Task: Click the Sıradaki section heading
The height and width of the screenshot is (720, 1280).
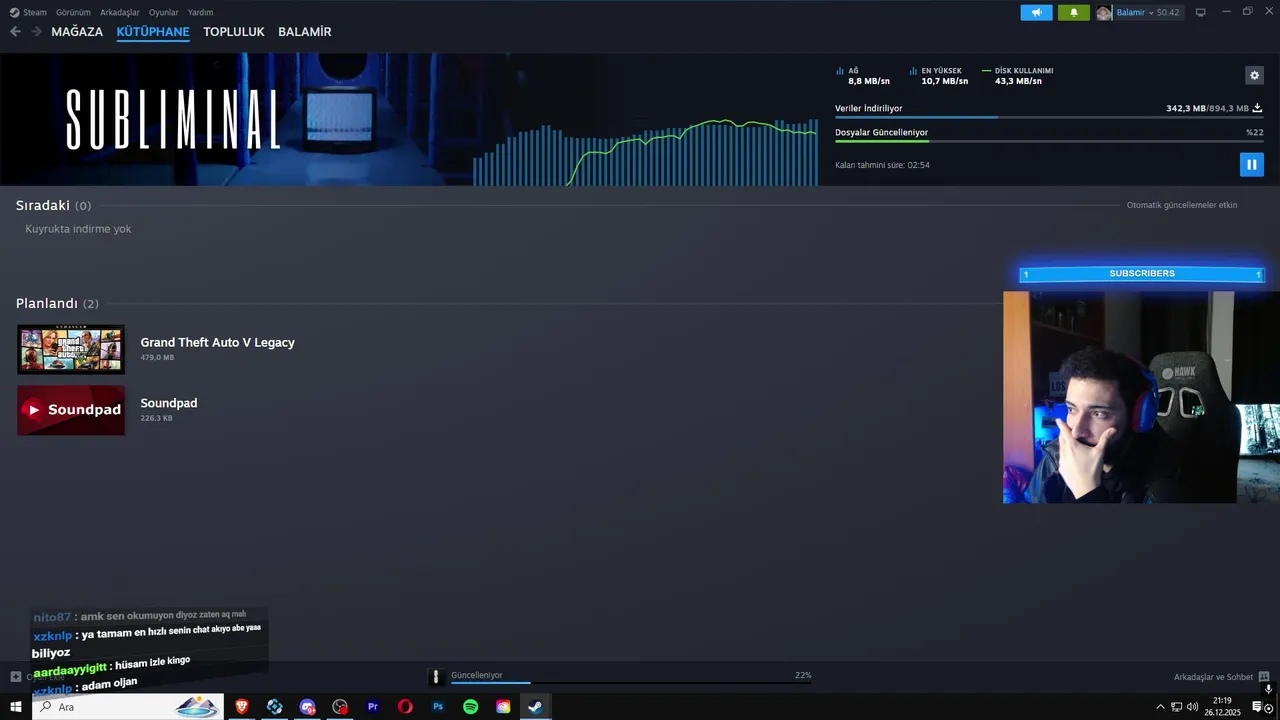Action: 53,205
